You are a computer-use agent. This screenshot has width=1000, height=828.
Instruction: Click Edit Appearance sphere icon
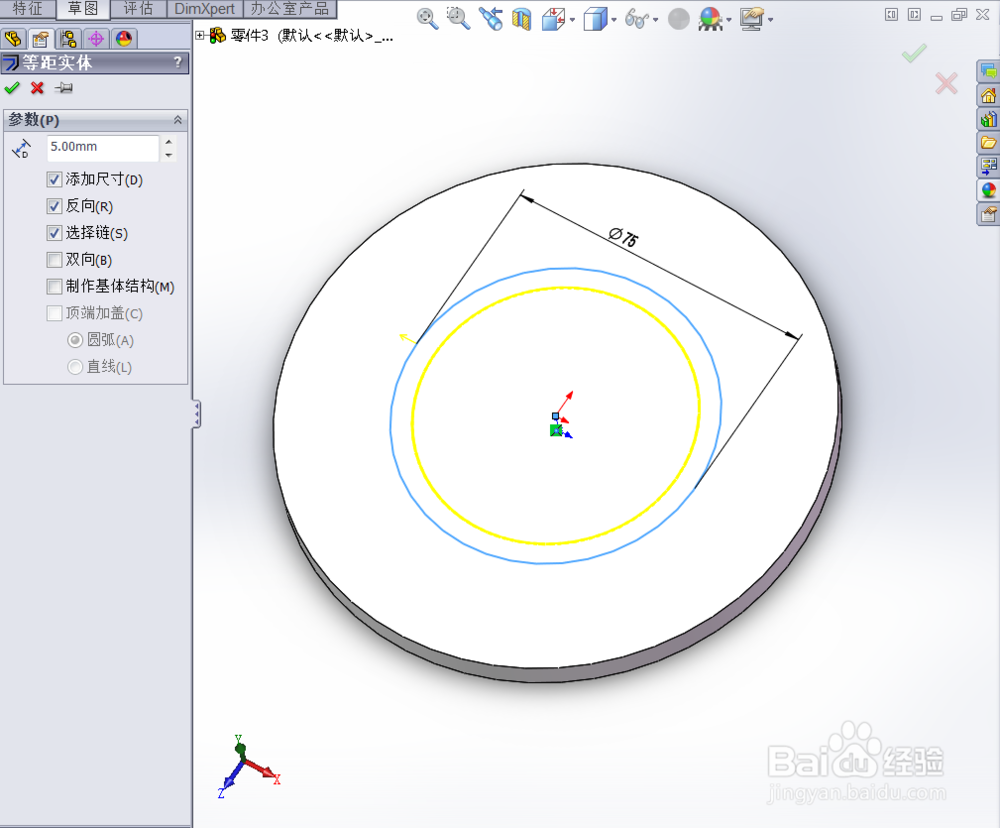coord(679,19)
